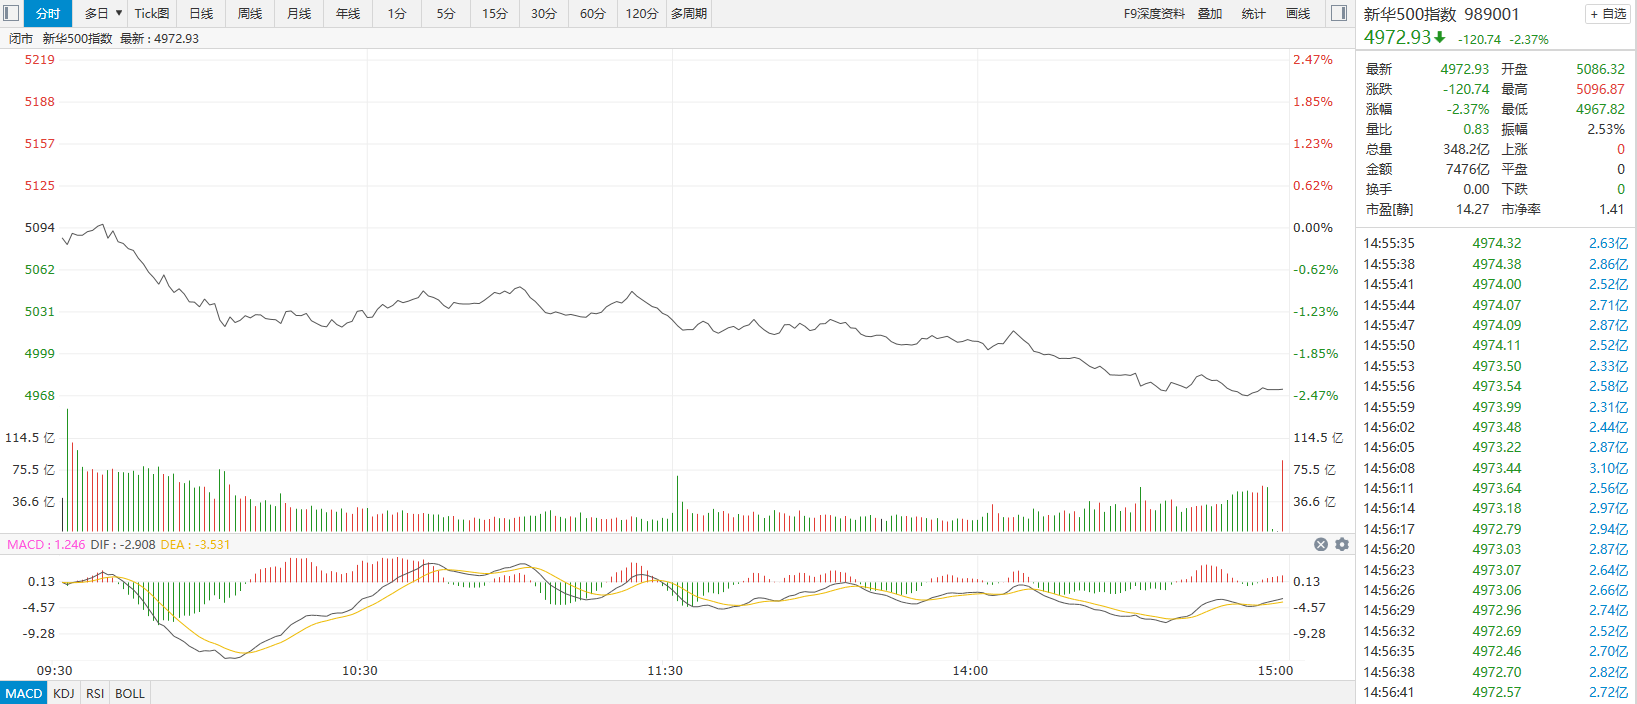The height and width of the screenshot is (704, 1637).
Task: Switch indicator to RSI
Action: (95, 693)
